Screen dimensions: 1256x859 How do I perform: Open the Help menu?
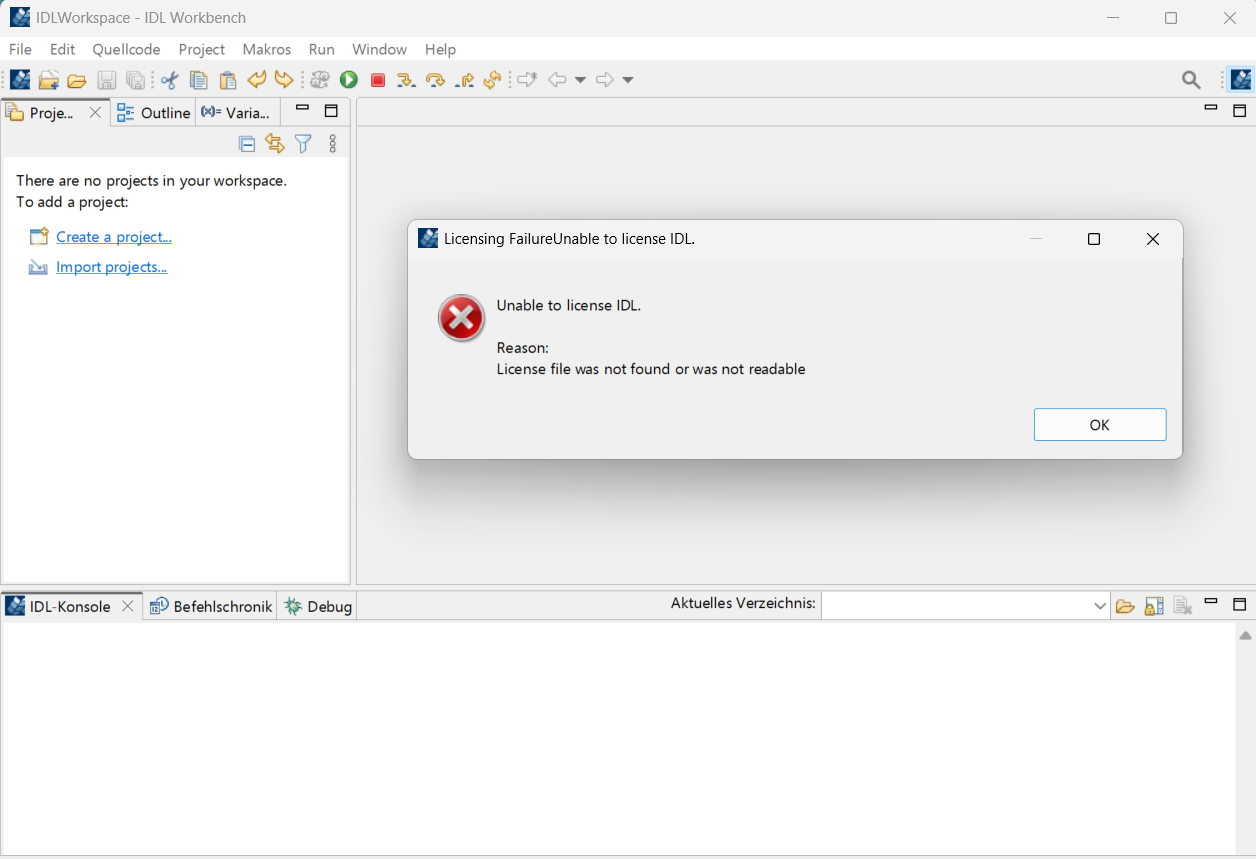click(x=440, y=49)
